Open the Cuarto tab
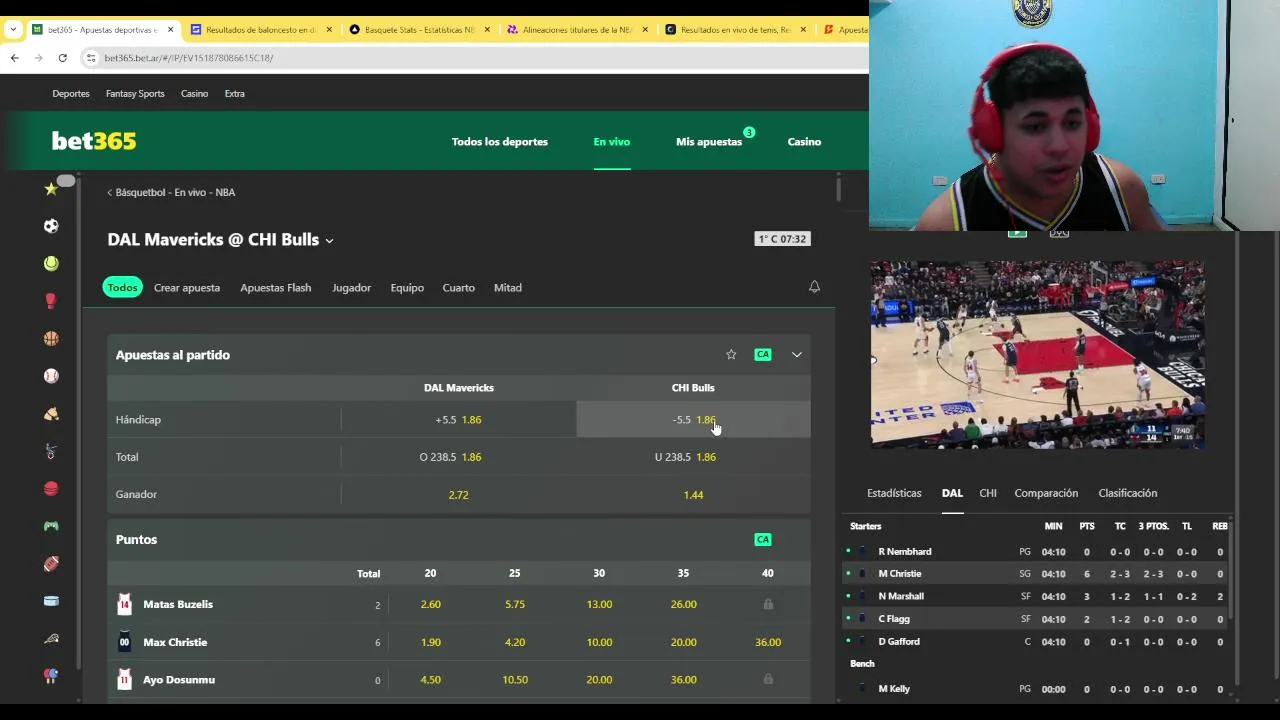 tap(458, 288)
